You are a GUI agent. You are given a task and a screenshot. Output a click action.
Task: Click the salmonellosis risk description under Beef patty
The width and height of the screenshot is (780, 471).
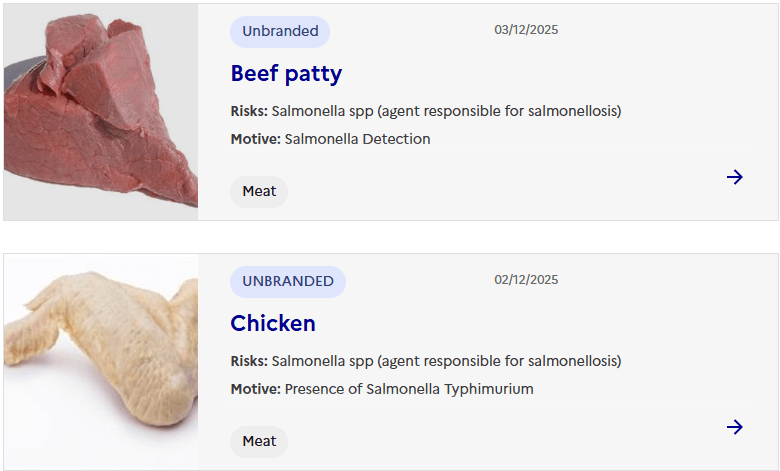coord(446,111)
